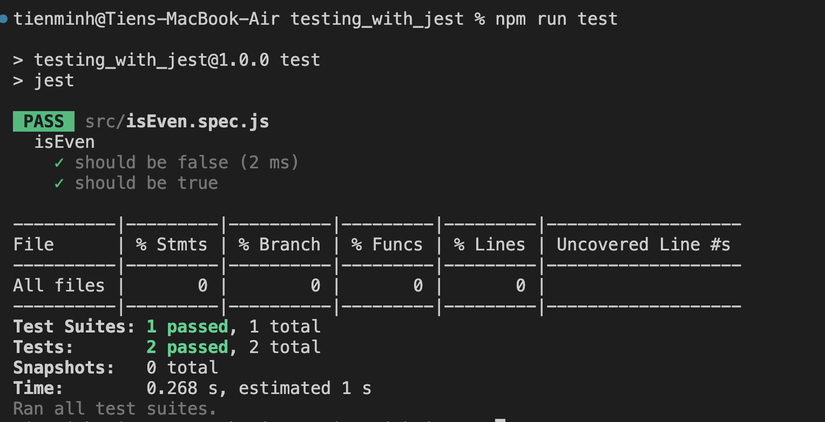Click the blue dot command status indicator
825x422 pixels.
5,19
